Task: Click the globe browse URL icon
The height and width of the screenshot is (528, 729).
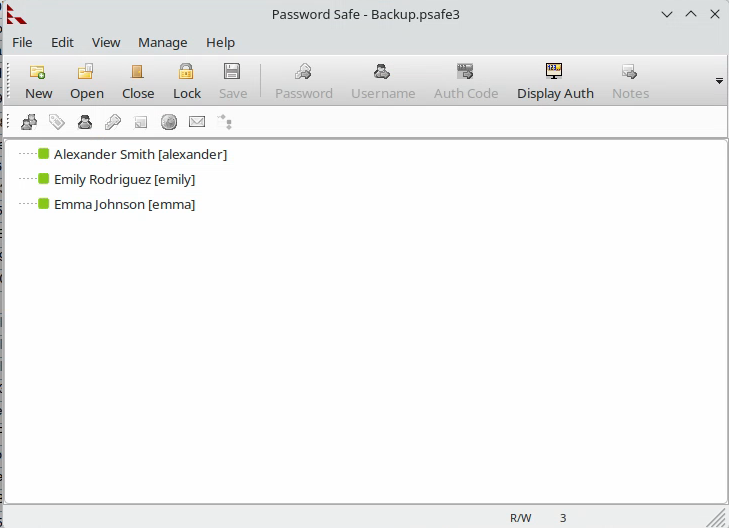Action: coord(169,122)
